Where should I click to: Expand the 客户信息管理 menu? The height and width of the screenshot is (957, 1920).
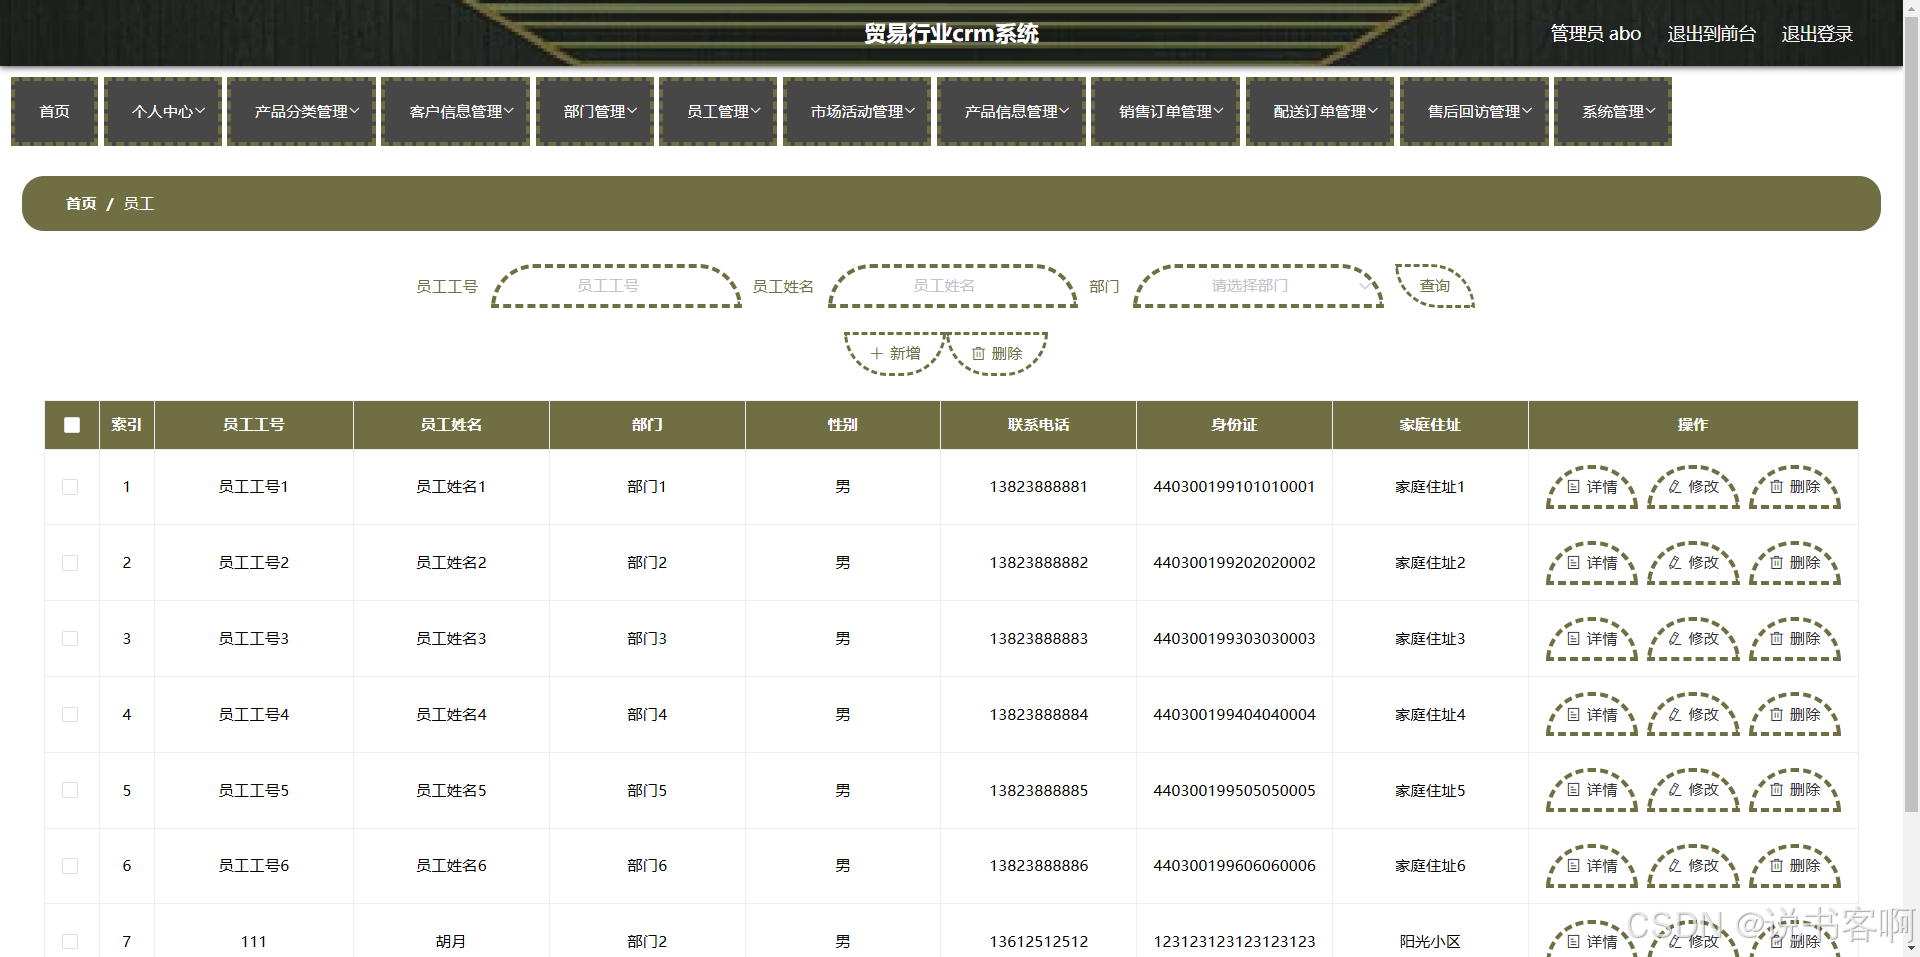[x=456, y=112]
